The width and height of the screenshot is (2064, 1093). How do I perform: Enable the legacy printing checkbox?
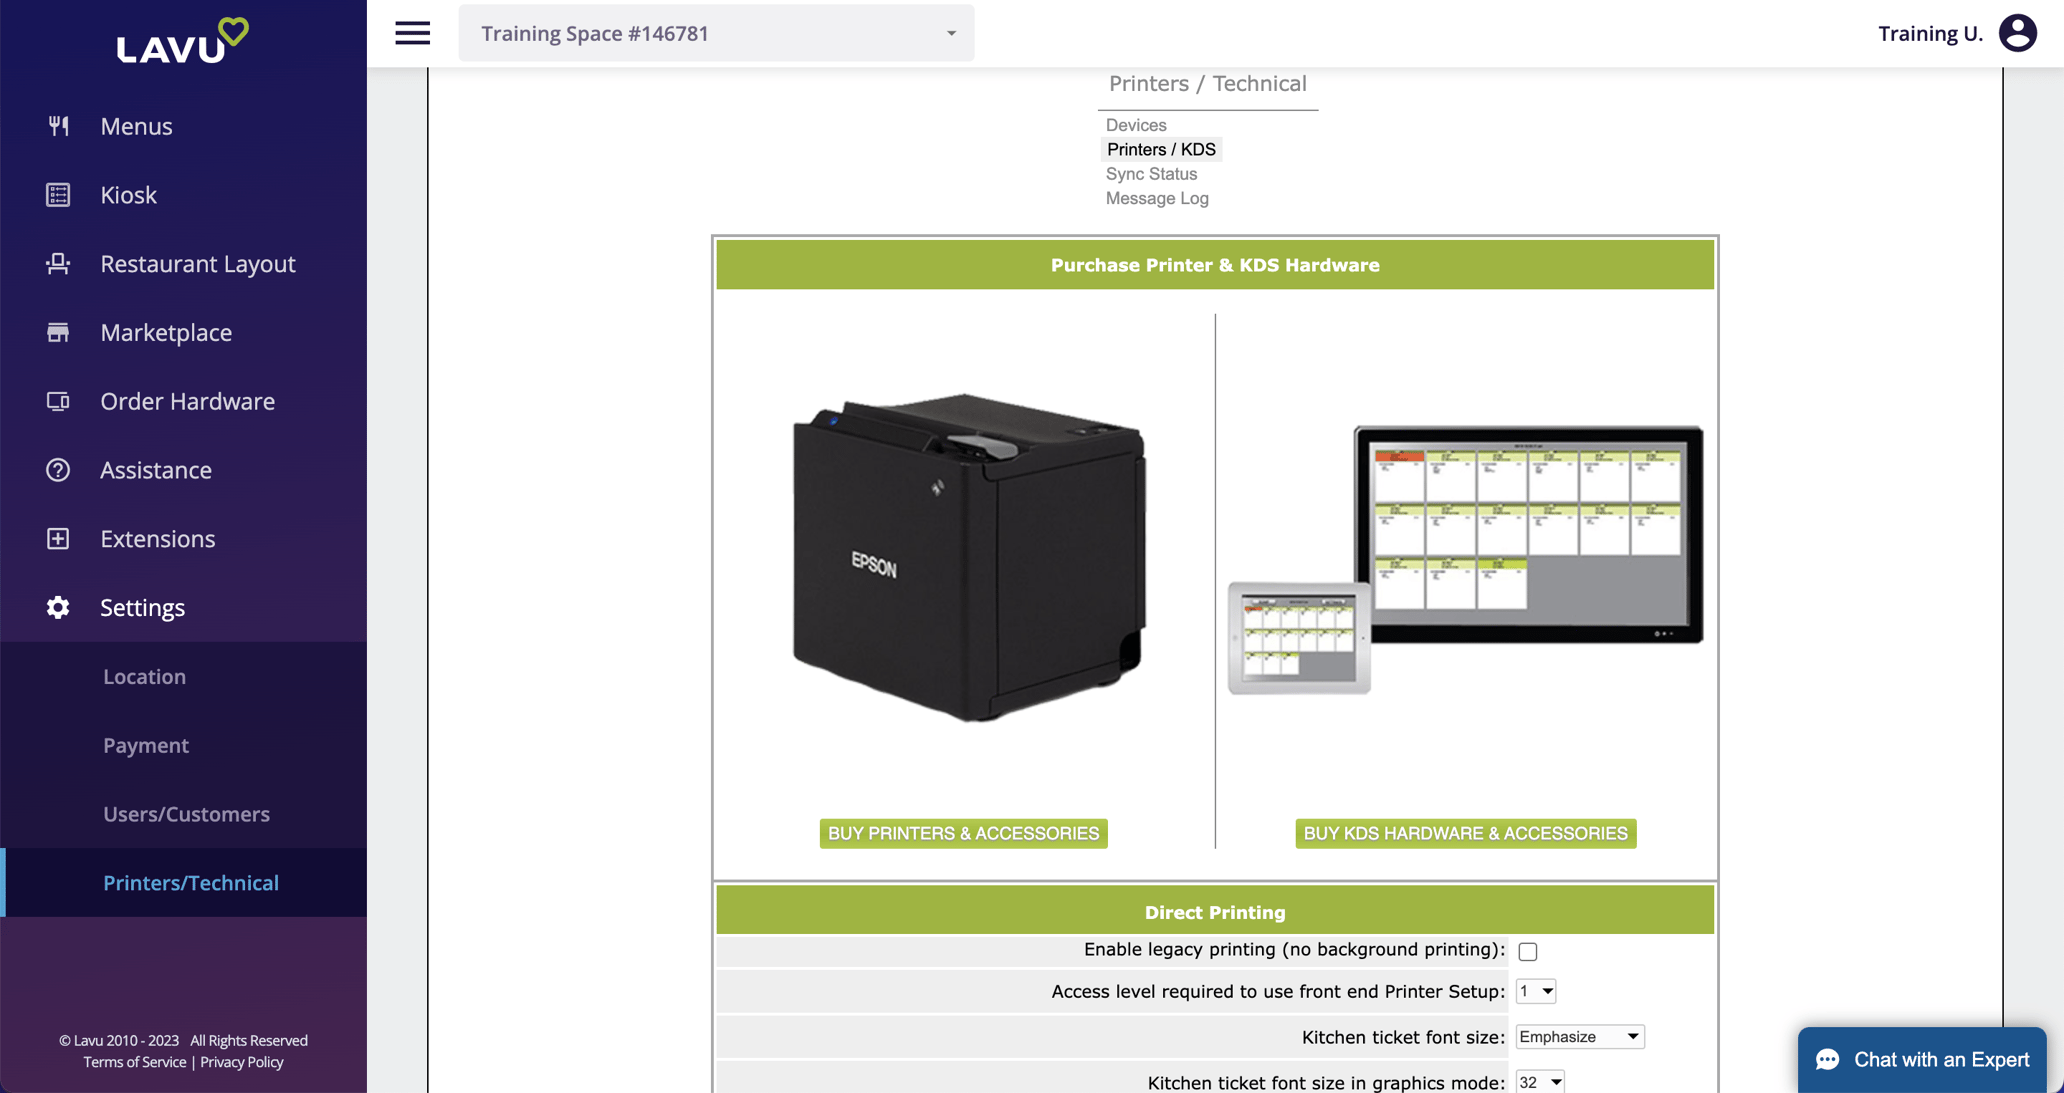(1527, 951)
